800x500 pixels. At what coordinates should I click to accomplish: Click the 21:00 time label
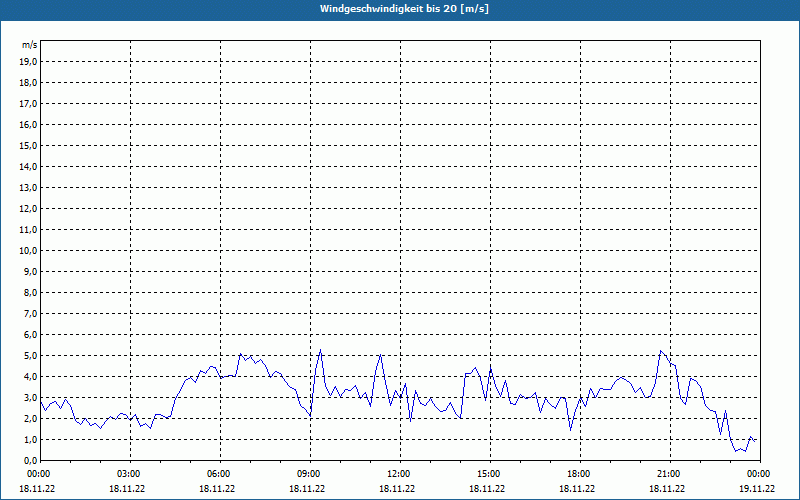670,474
